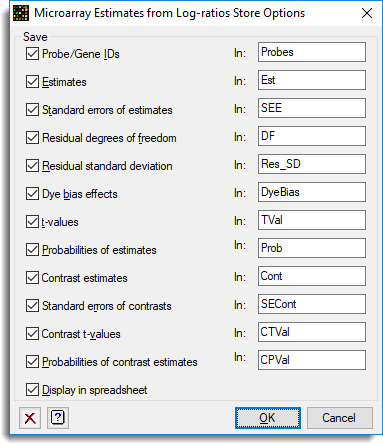
Task: Click the OK button
Action: (268, 418)
